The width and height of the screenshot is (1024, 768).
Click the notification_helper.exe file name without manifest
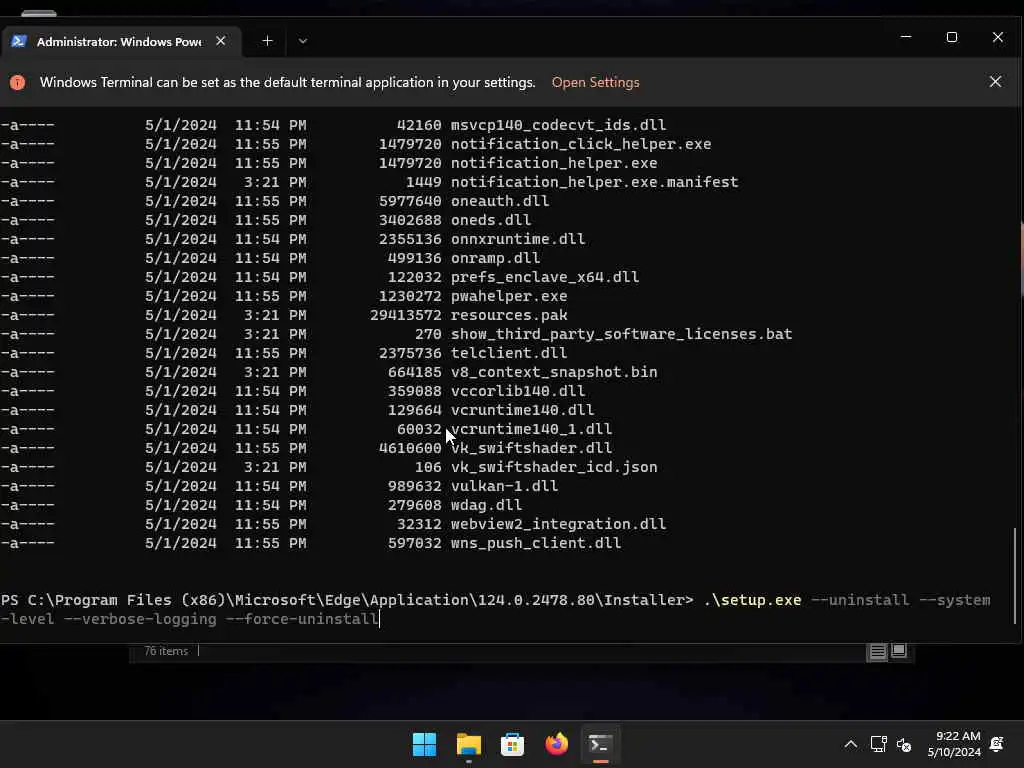tap(554, 163)
